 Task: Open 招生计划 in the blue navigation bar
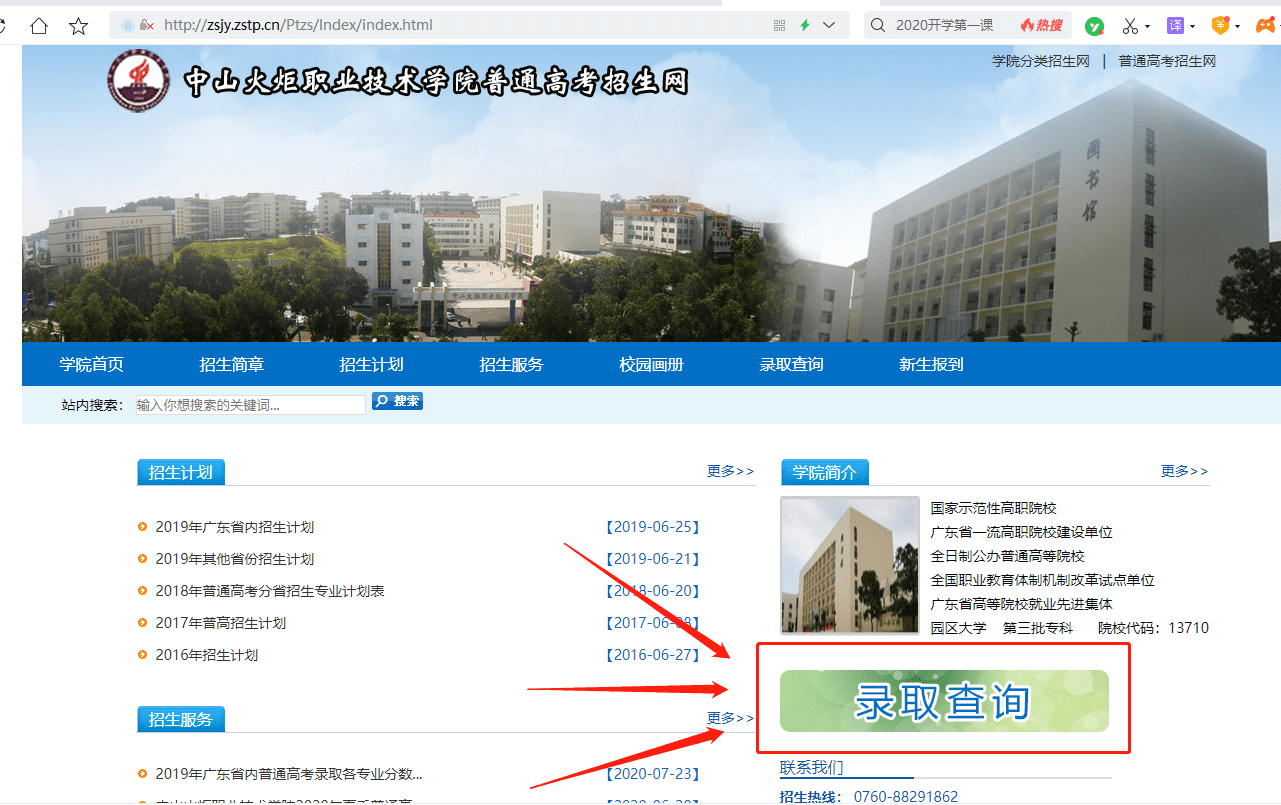click(x=372, y=364)
